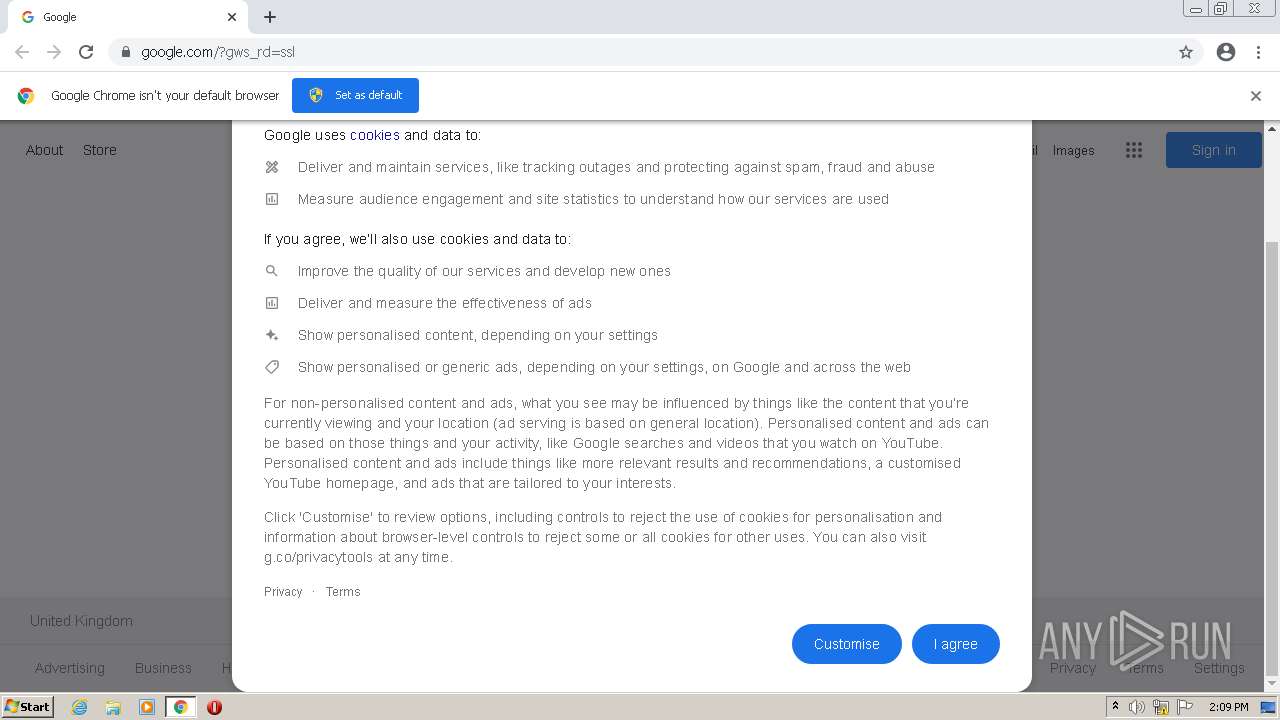Click the vertical scrollbar thumb
Image resolution: width=1280 pixels, height=720 pixels.
pos(1272,457)
